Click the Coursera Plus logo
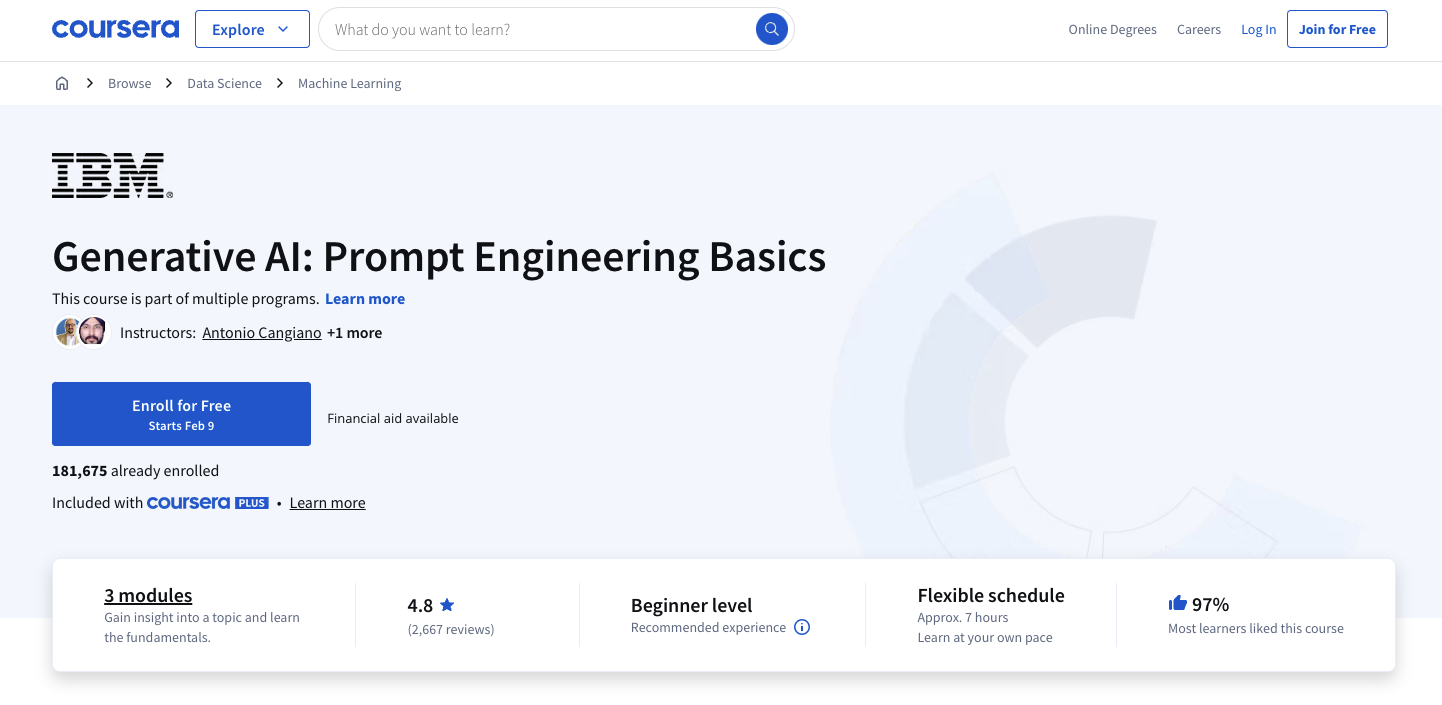The image size is (1442, 705). point(208,503)
